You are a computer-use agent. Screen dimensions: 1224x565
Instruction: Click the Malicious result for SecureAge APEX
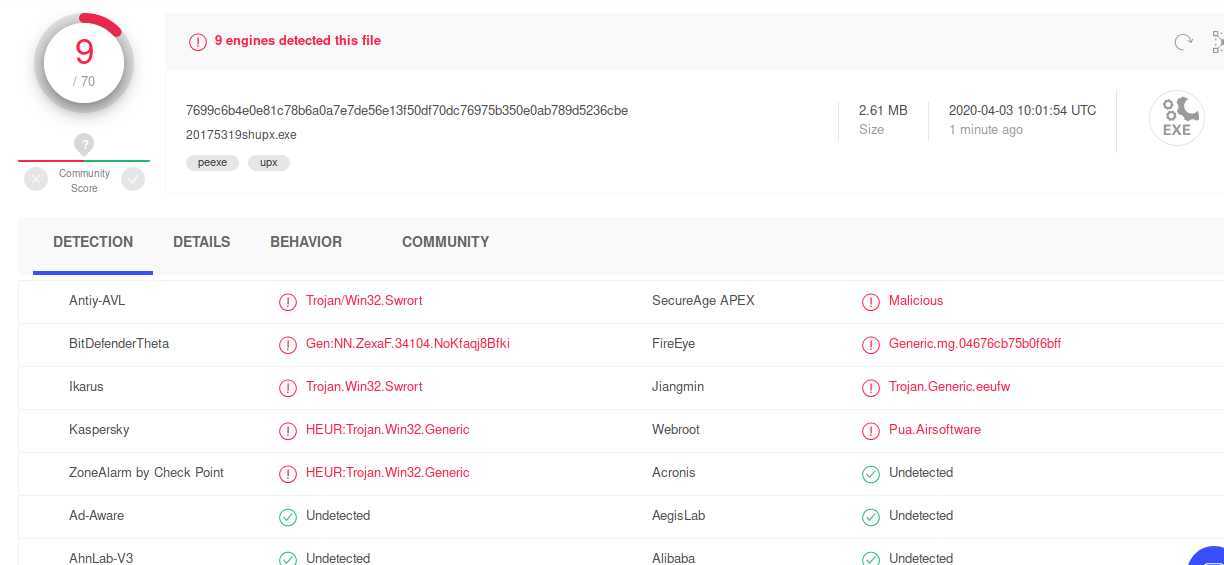tap(916, 300)
